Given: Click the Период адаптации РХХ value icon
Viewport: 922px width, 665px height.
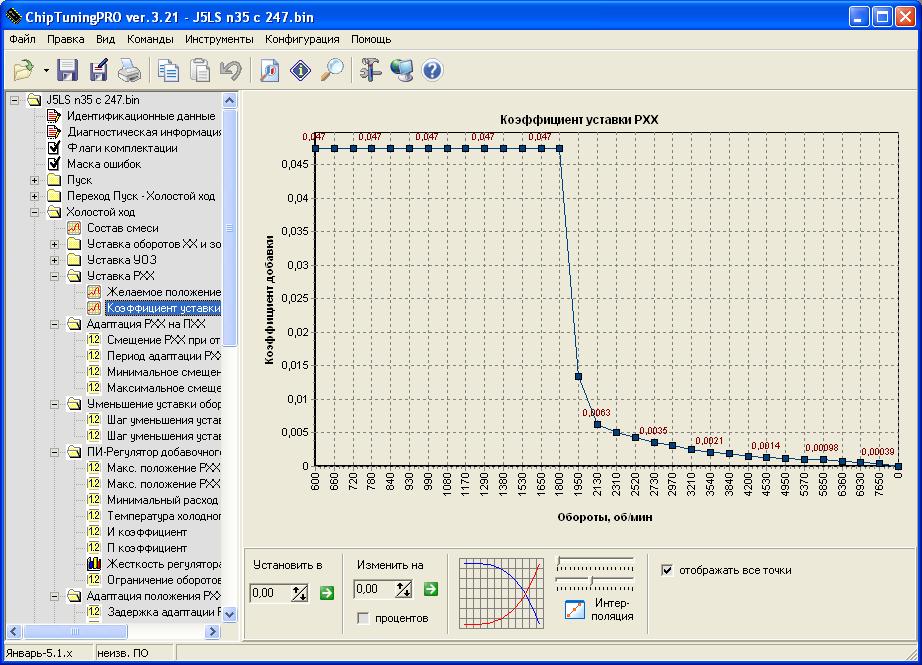Looking at the screenshot, I should (93, 356).
